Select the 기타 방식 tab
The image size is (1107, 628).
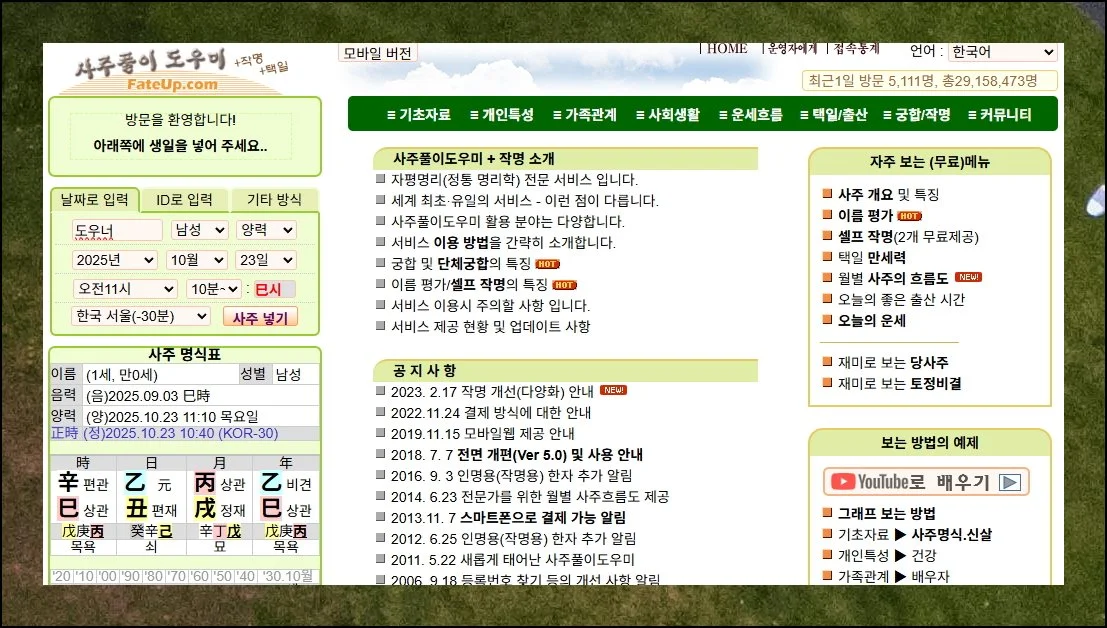(274, 200)
